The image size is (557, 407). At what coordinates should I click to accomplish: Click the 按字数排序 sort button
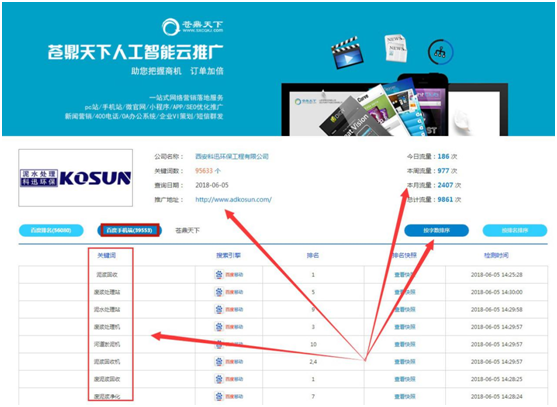[437, 230]
